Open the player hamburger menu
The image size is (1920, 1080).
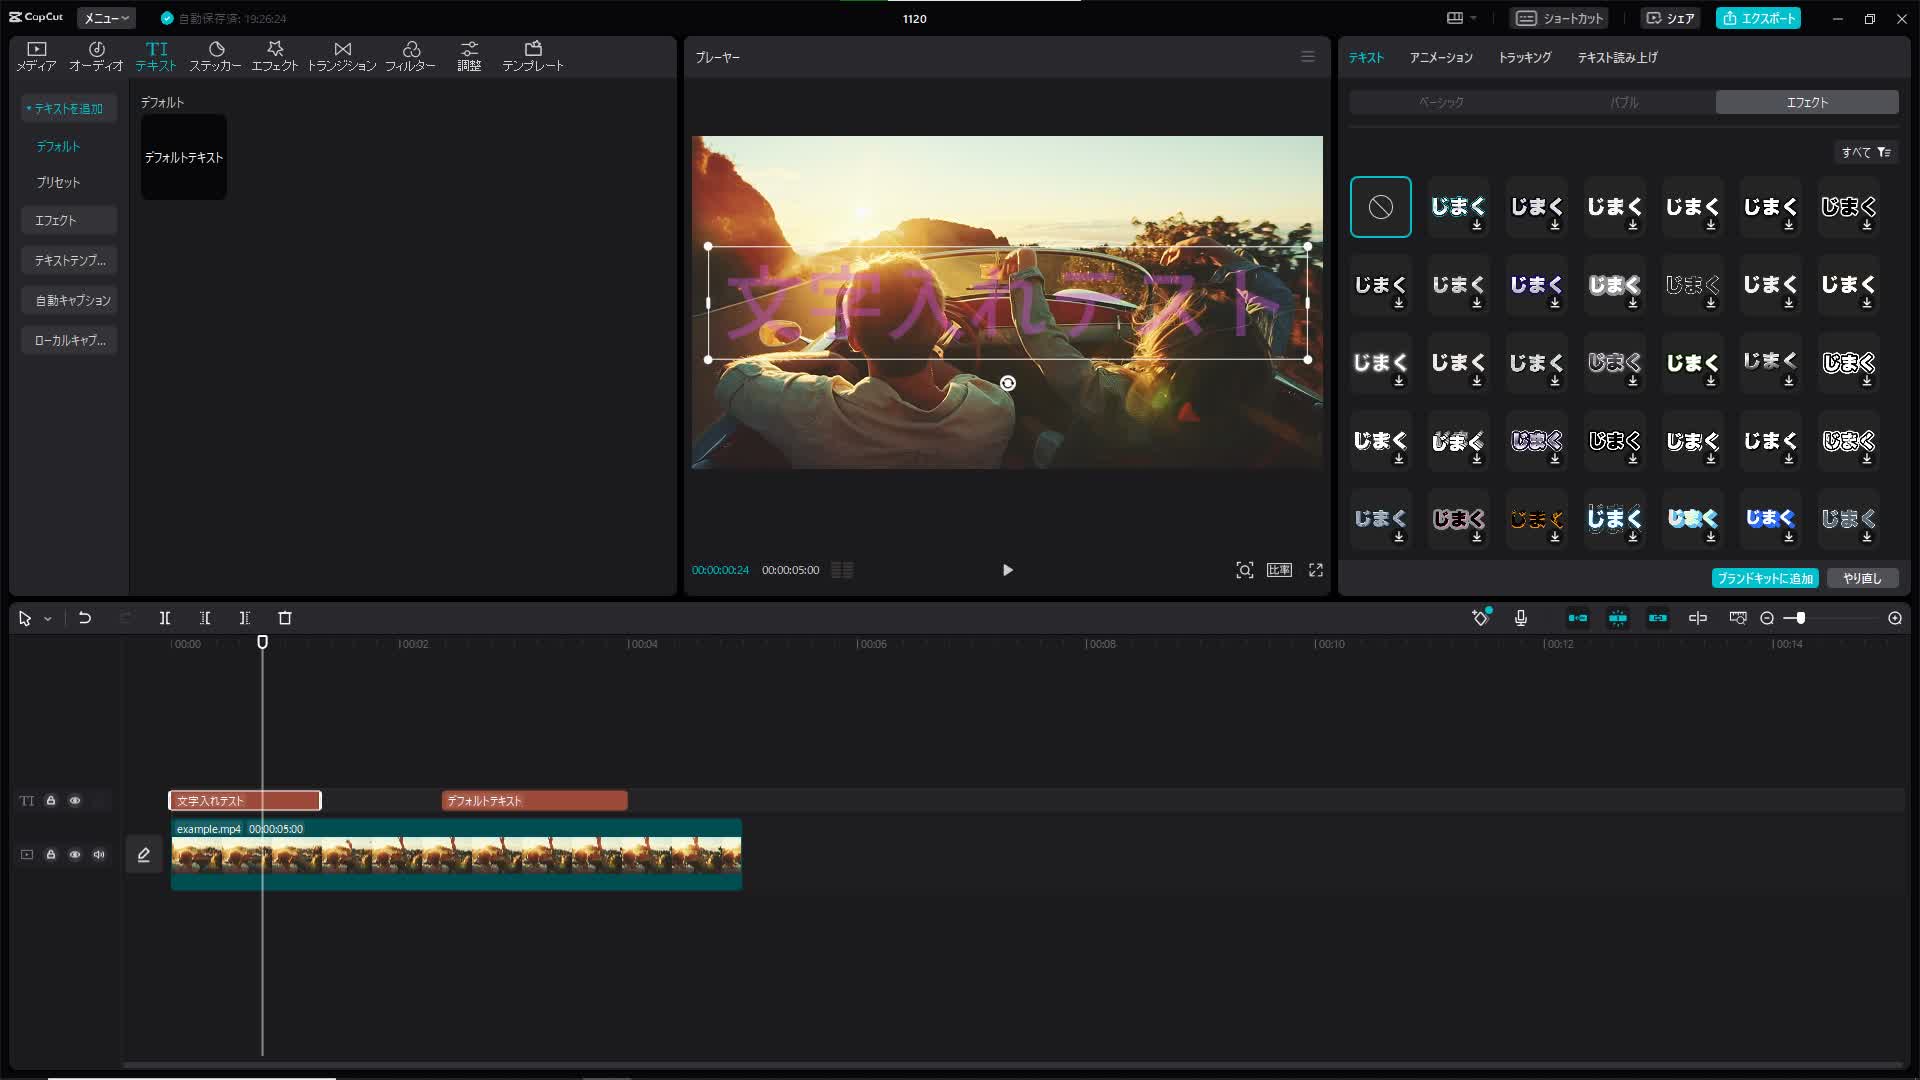pos(1308,57)
